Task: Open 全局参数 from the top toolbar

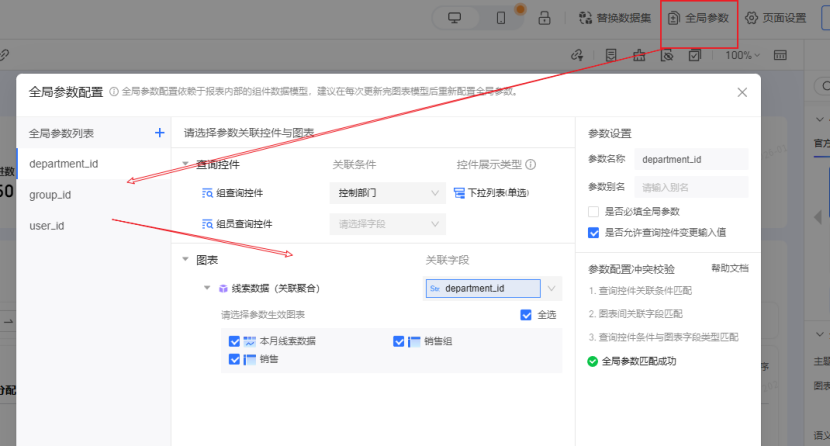Action: (x=699, y=18)
